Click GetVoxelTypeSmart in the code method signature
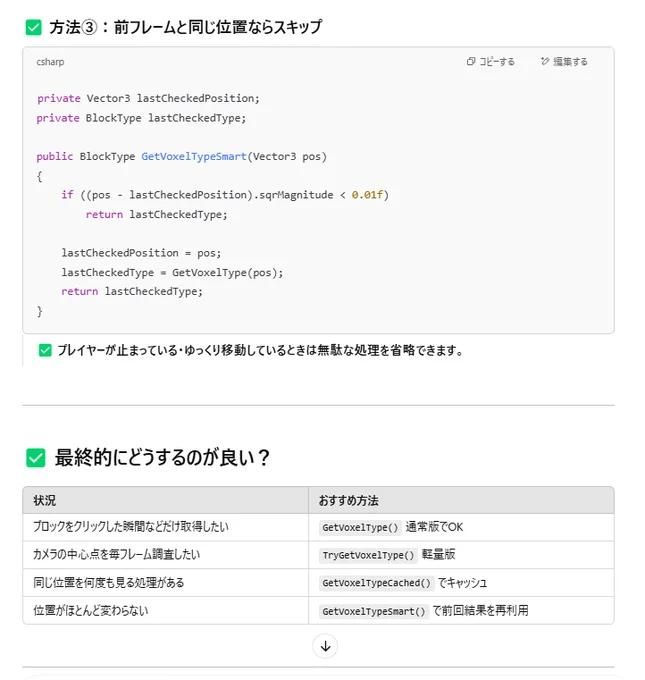645x680 pixels. [x=194, y=157]
